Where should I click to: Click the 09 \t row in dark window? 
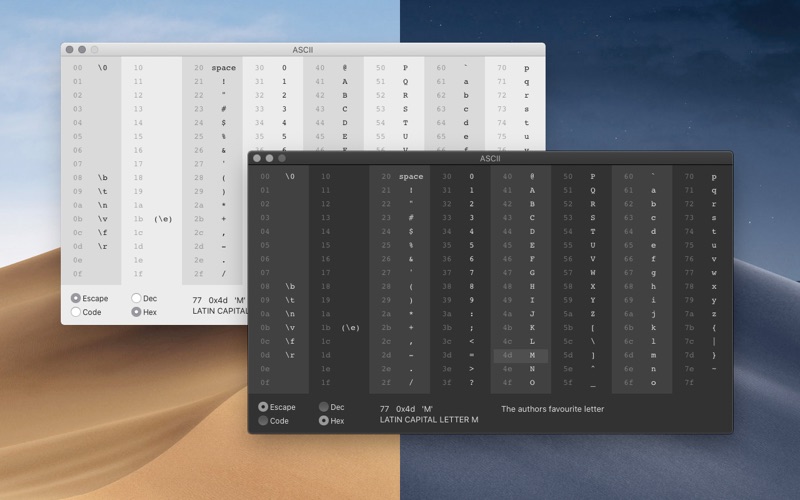coord(278,300)
